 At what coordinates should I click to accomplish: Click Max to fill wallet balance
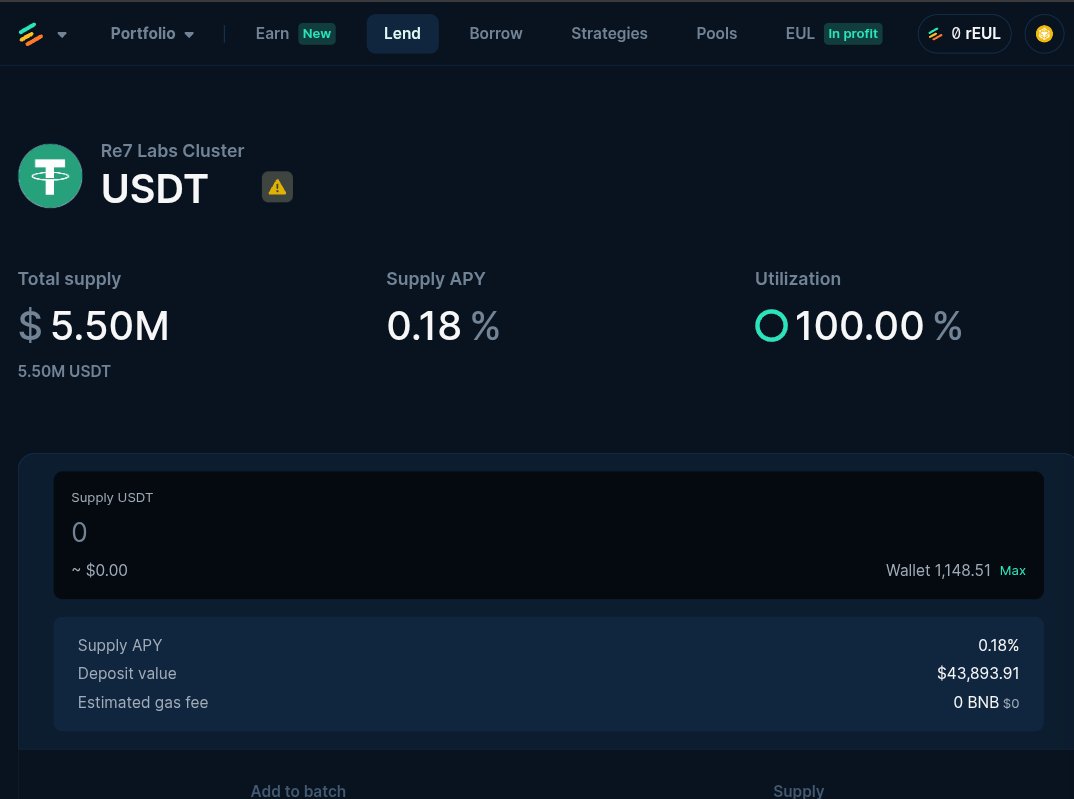1012,570
